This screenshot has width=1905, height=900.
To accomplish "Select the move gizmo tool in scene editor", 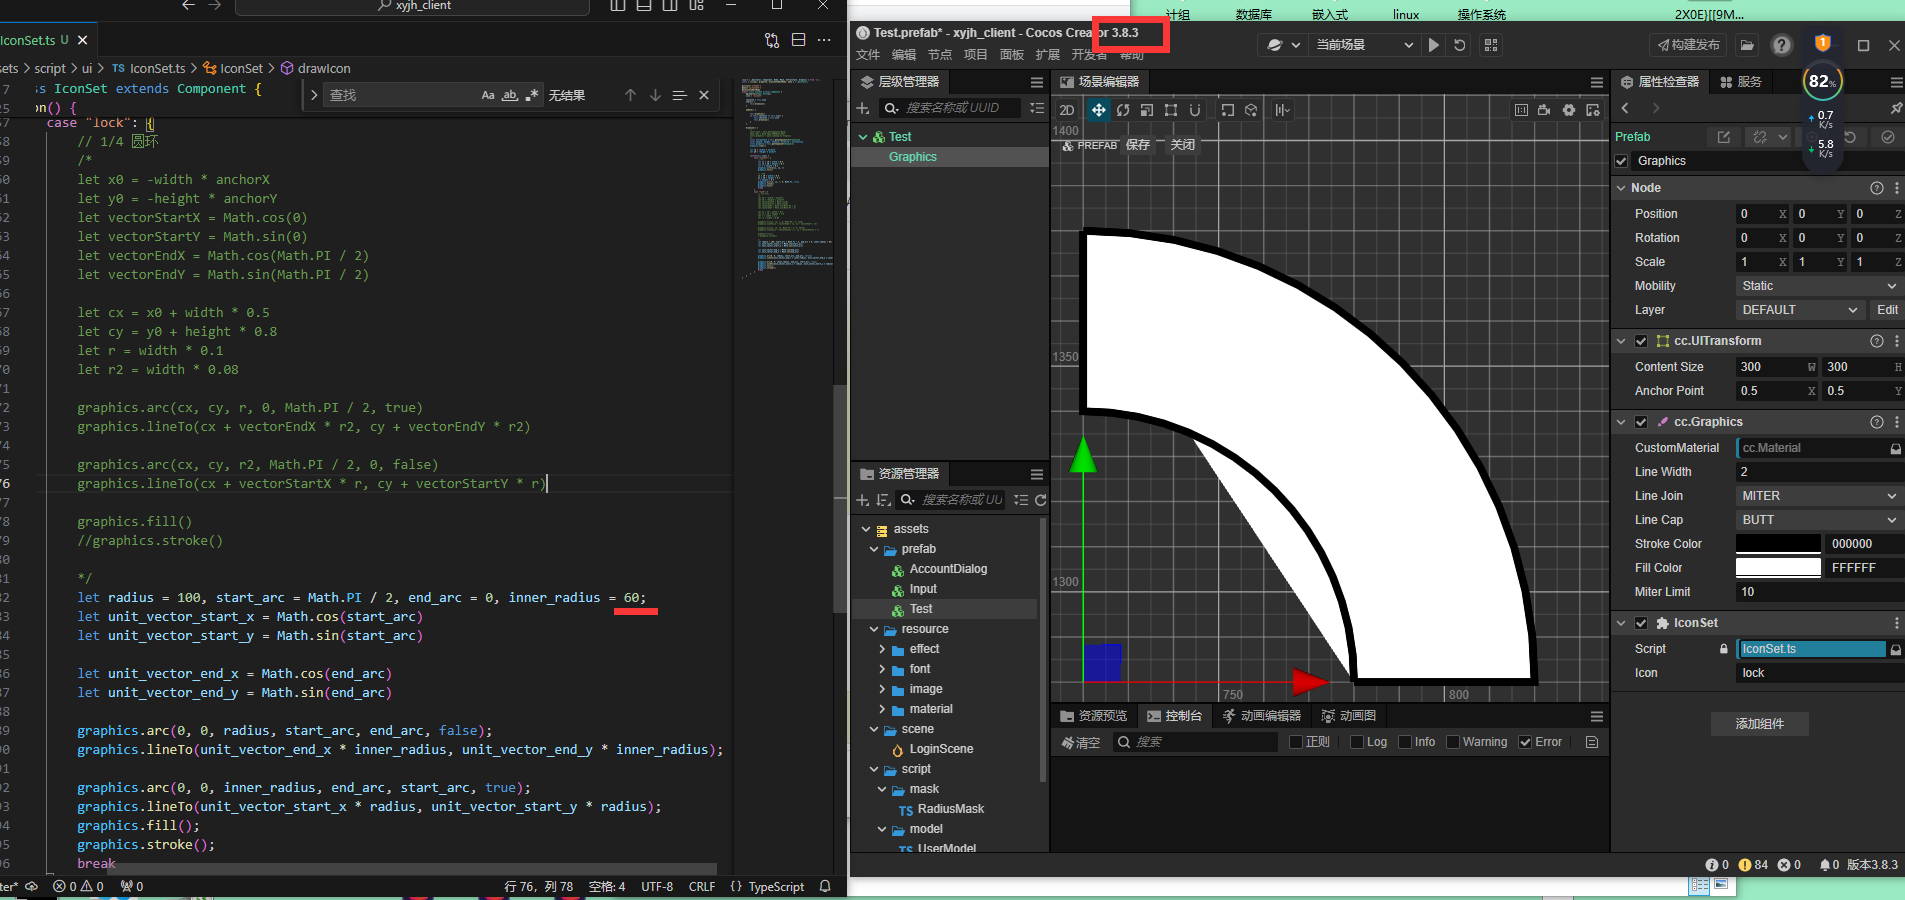I will coord(1098,110).
